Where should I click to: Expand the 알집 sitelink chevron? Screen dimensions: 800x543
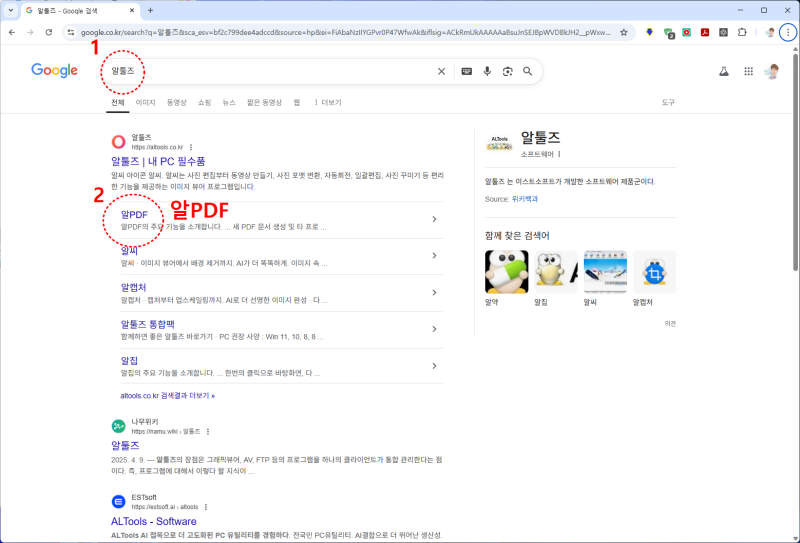click(434, 366)
